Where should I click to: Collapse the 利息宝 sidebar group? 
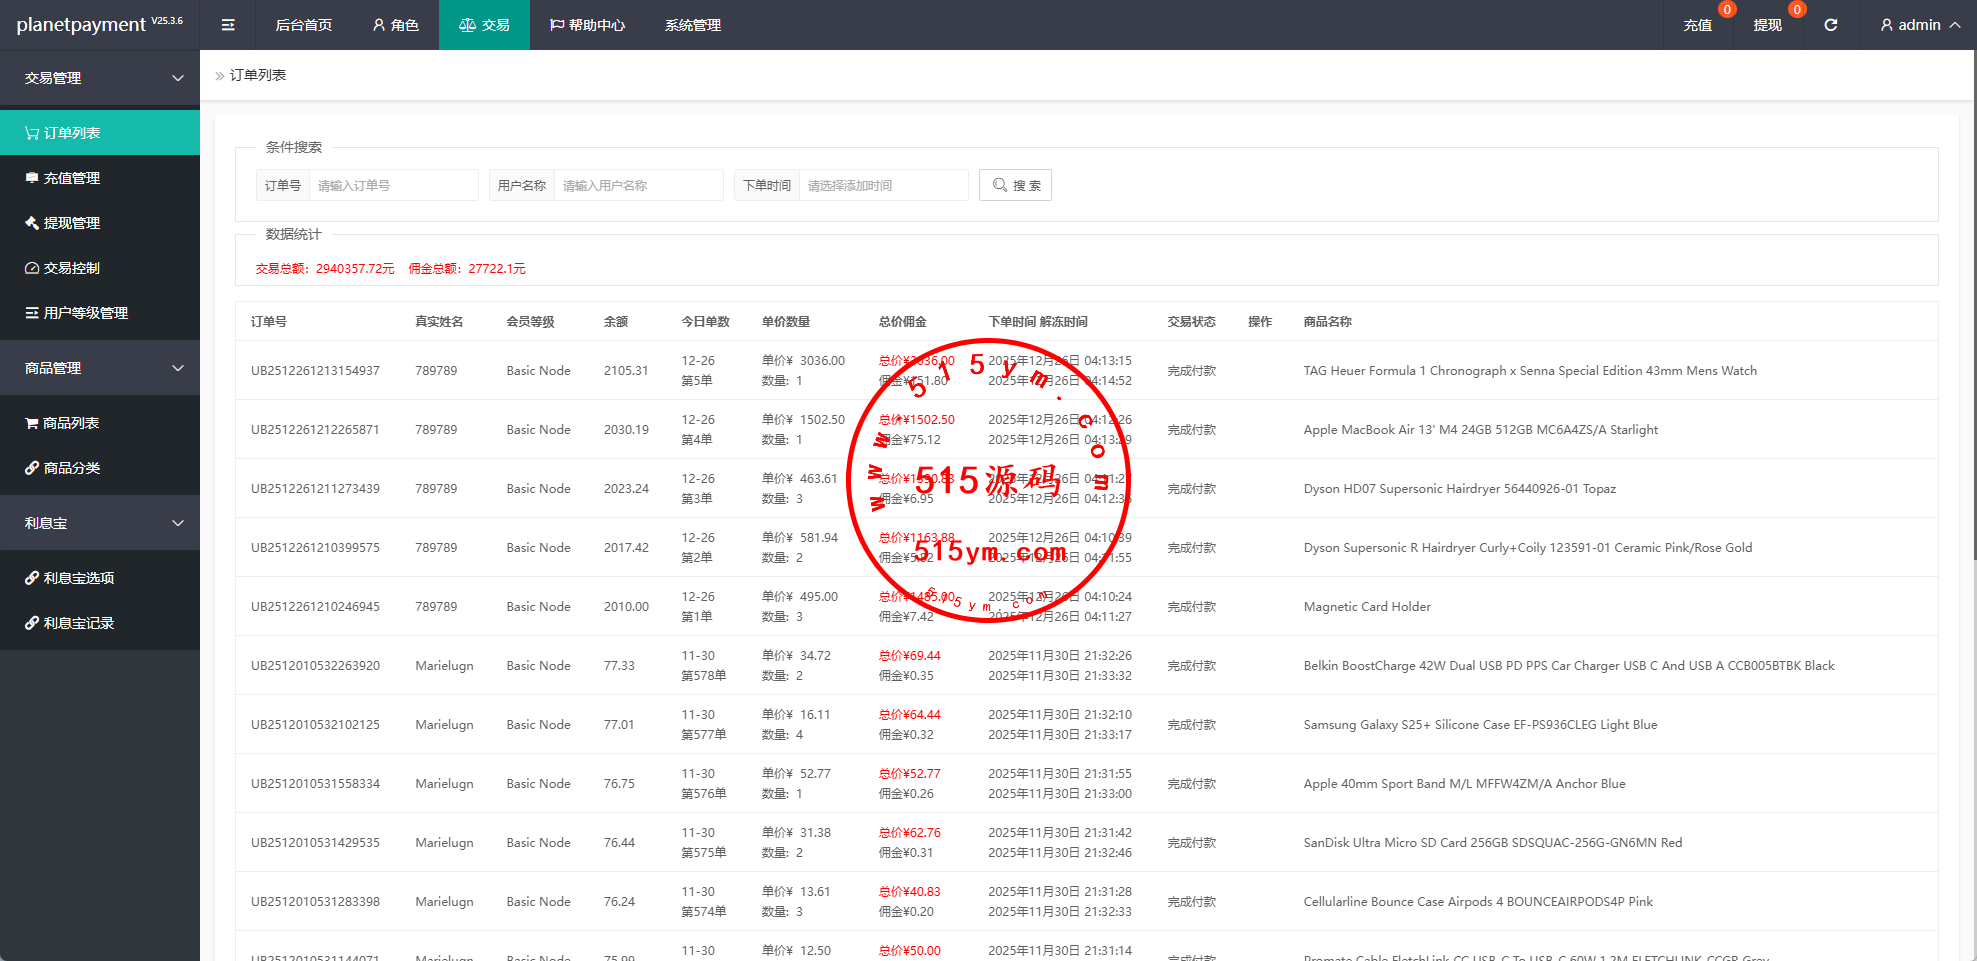tap(100, 523)
